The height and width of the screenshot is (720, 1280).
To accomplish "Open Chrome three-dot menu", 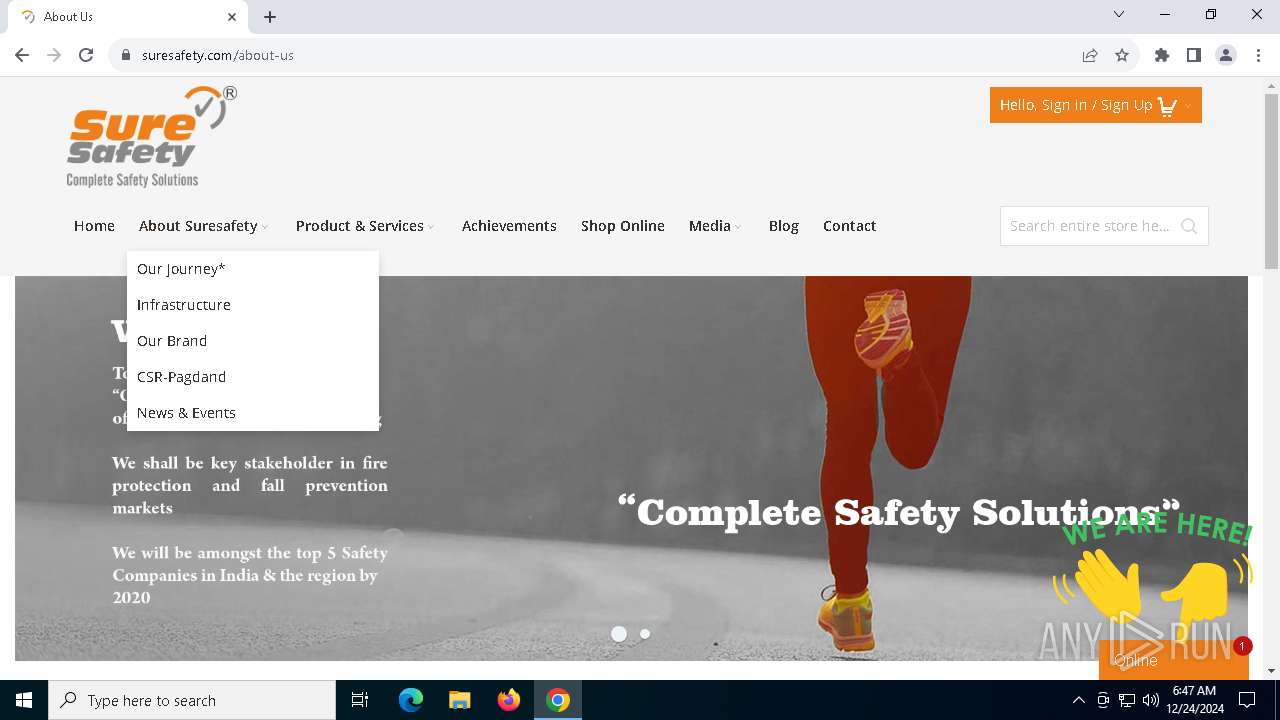I will (x=1258, y=55).
